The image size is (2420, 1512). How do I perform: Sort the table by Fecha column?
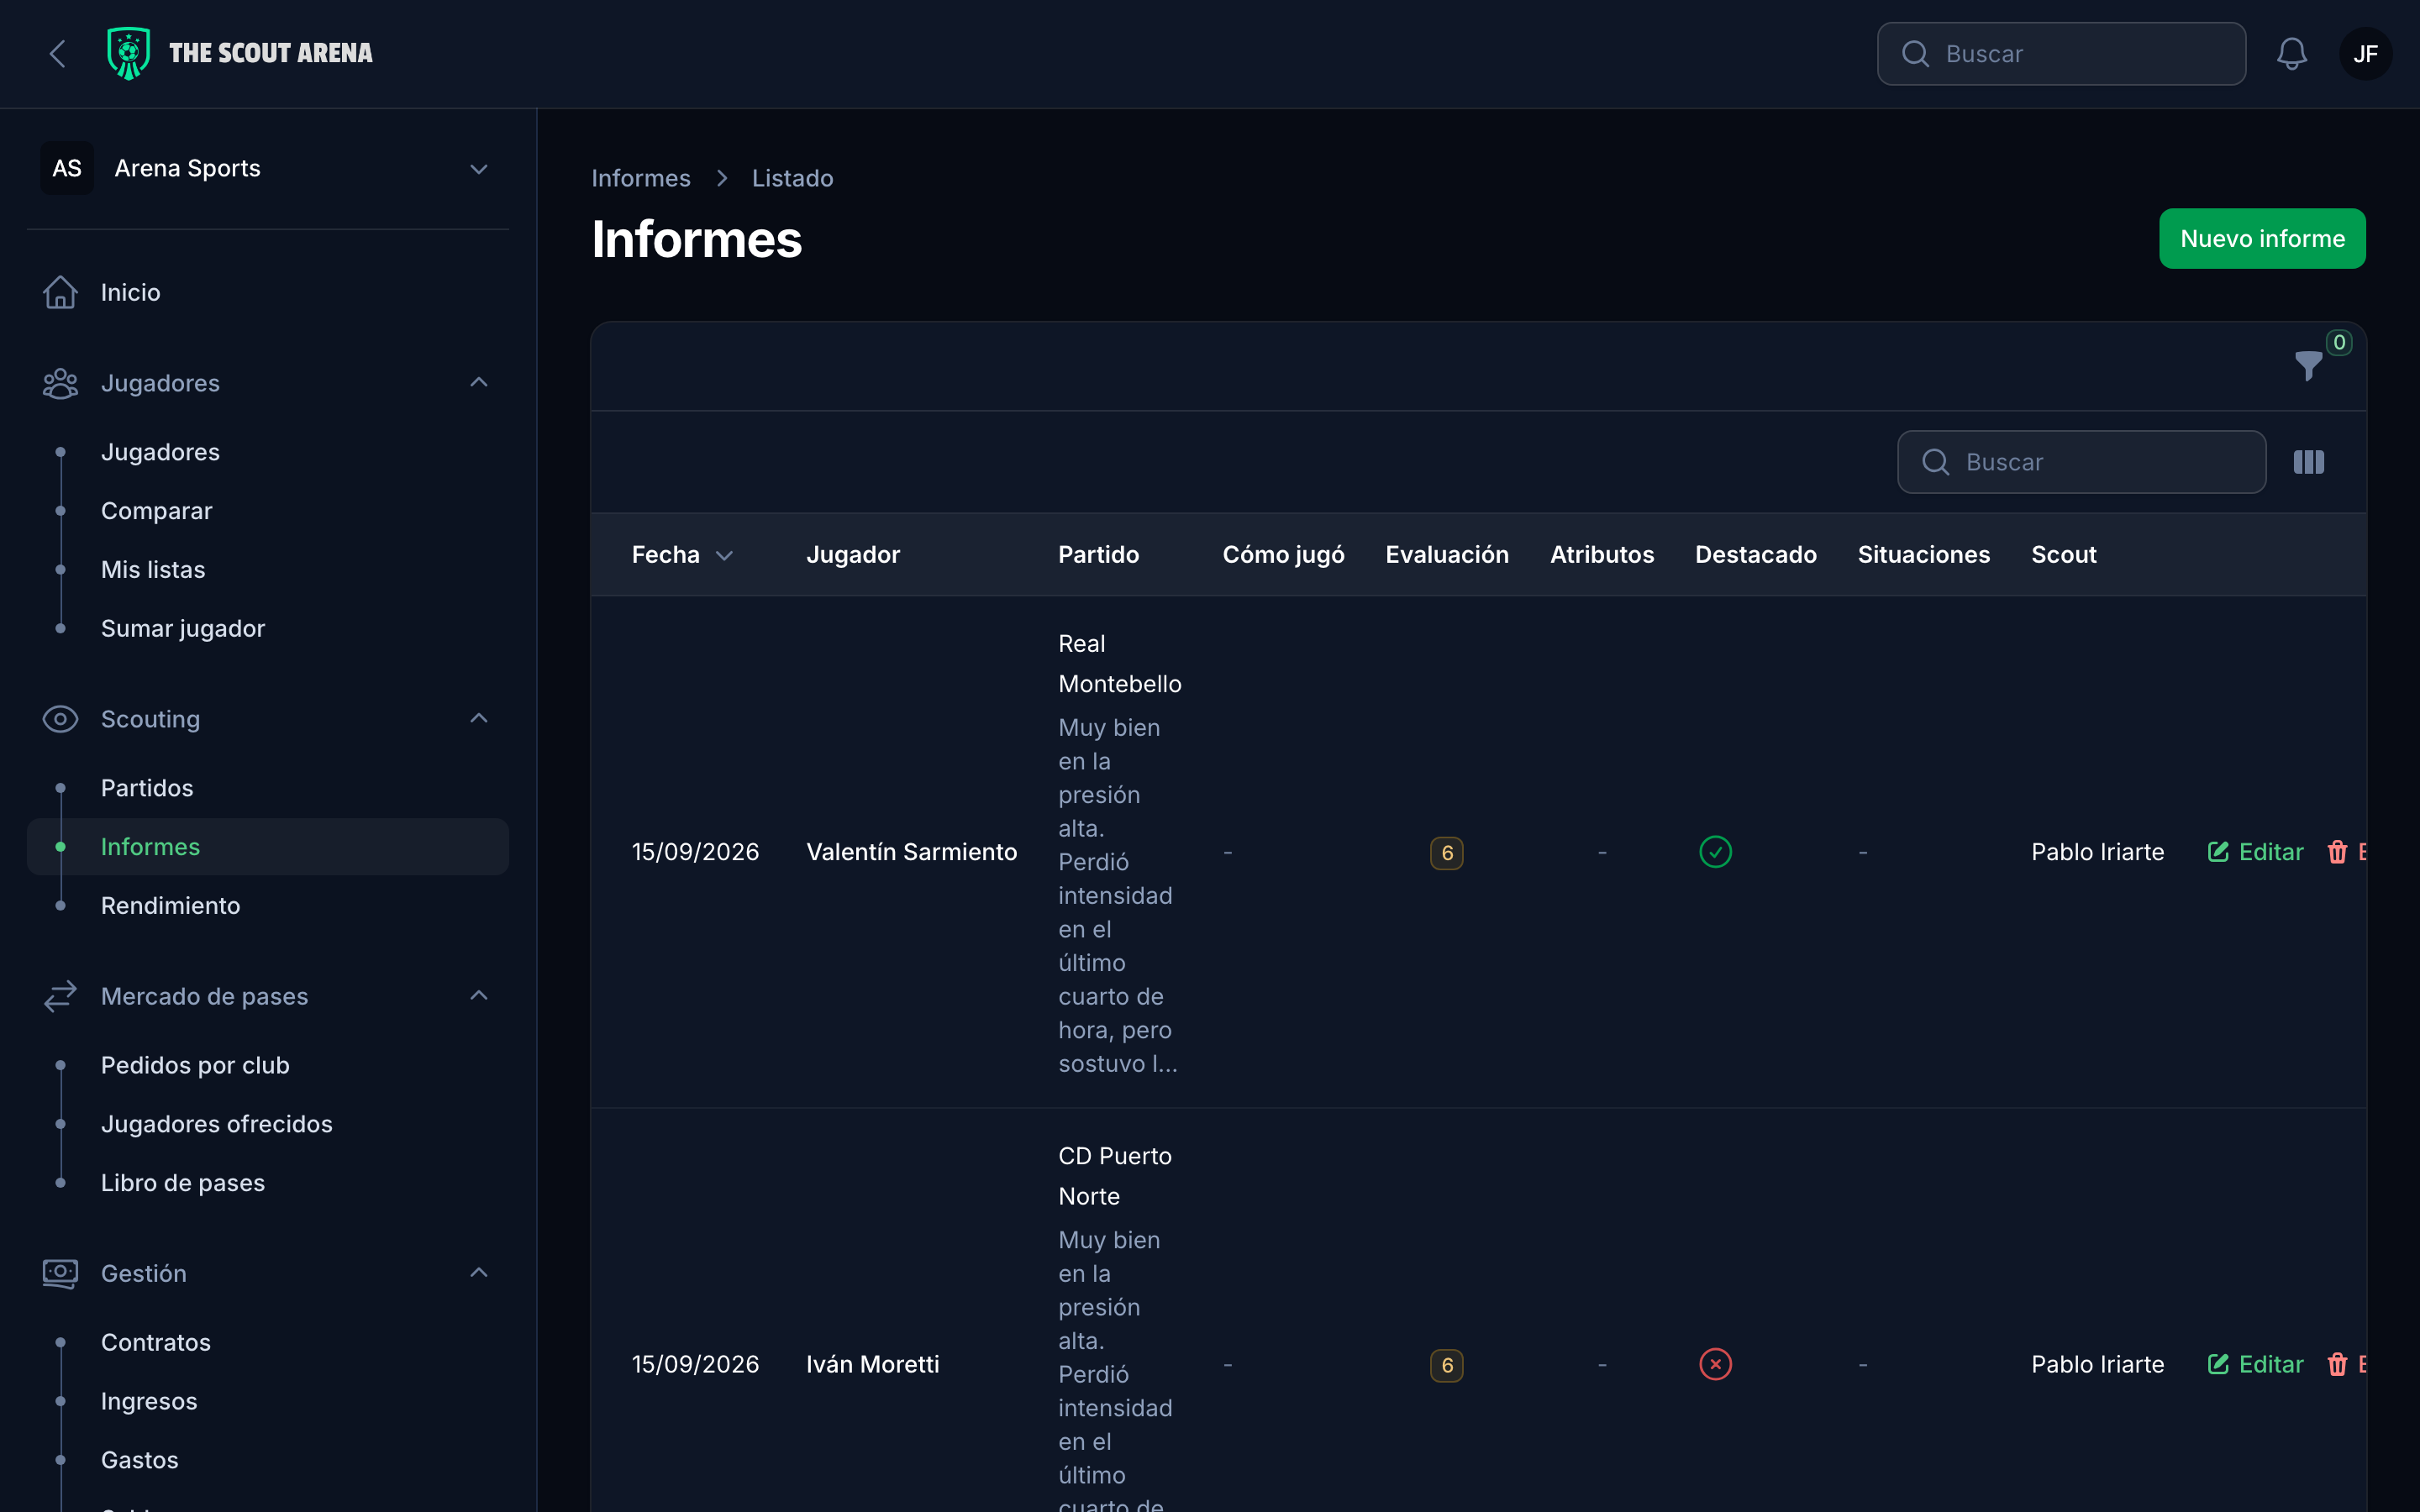[x=683, y=555]
